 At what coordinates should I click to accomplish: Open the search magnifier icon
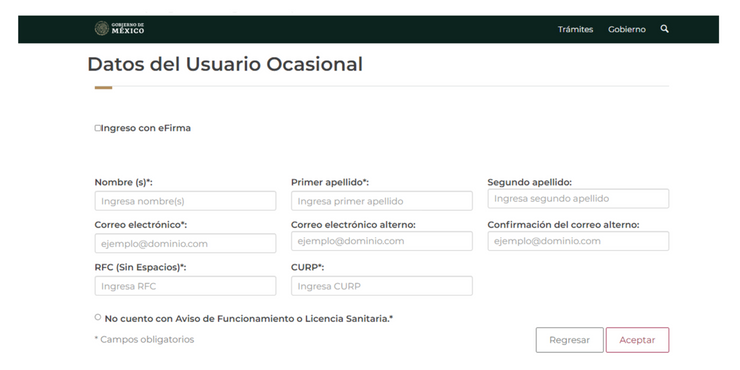pyautogui.click(x=664, y=29)
